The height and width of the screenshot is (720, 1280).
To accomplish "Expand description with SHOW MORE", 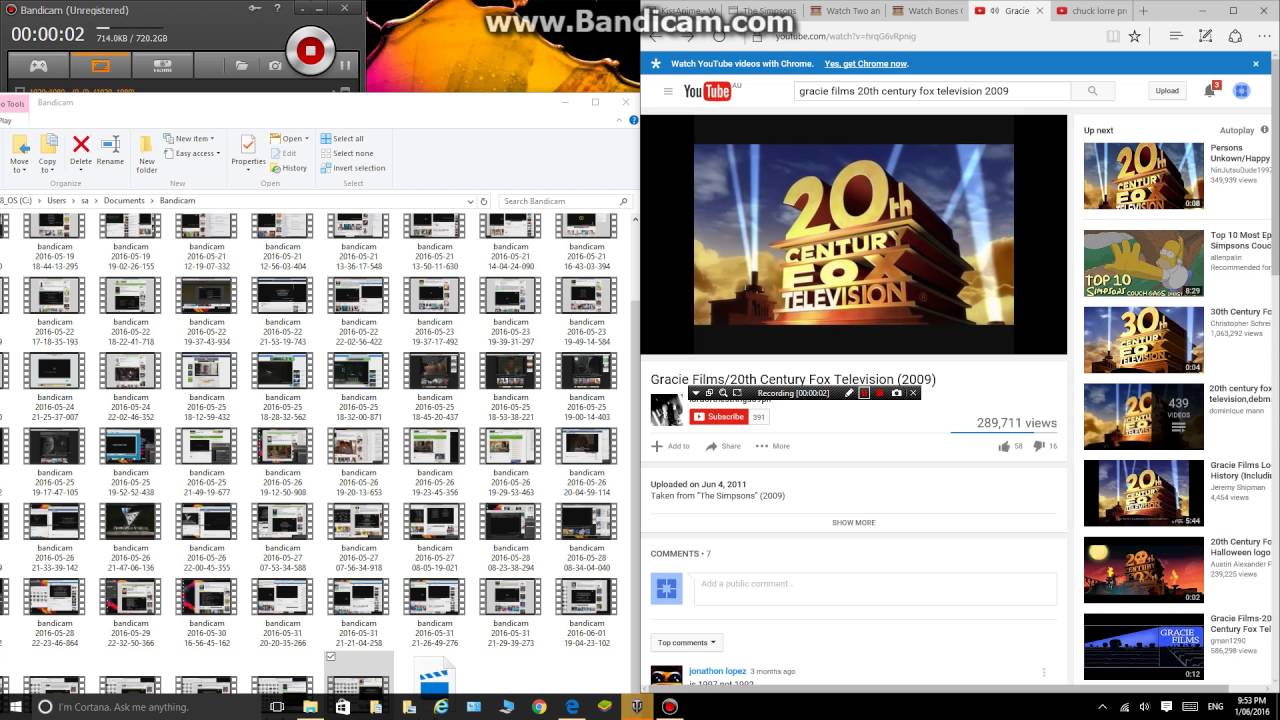I will point(853,523).
